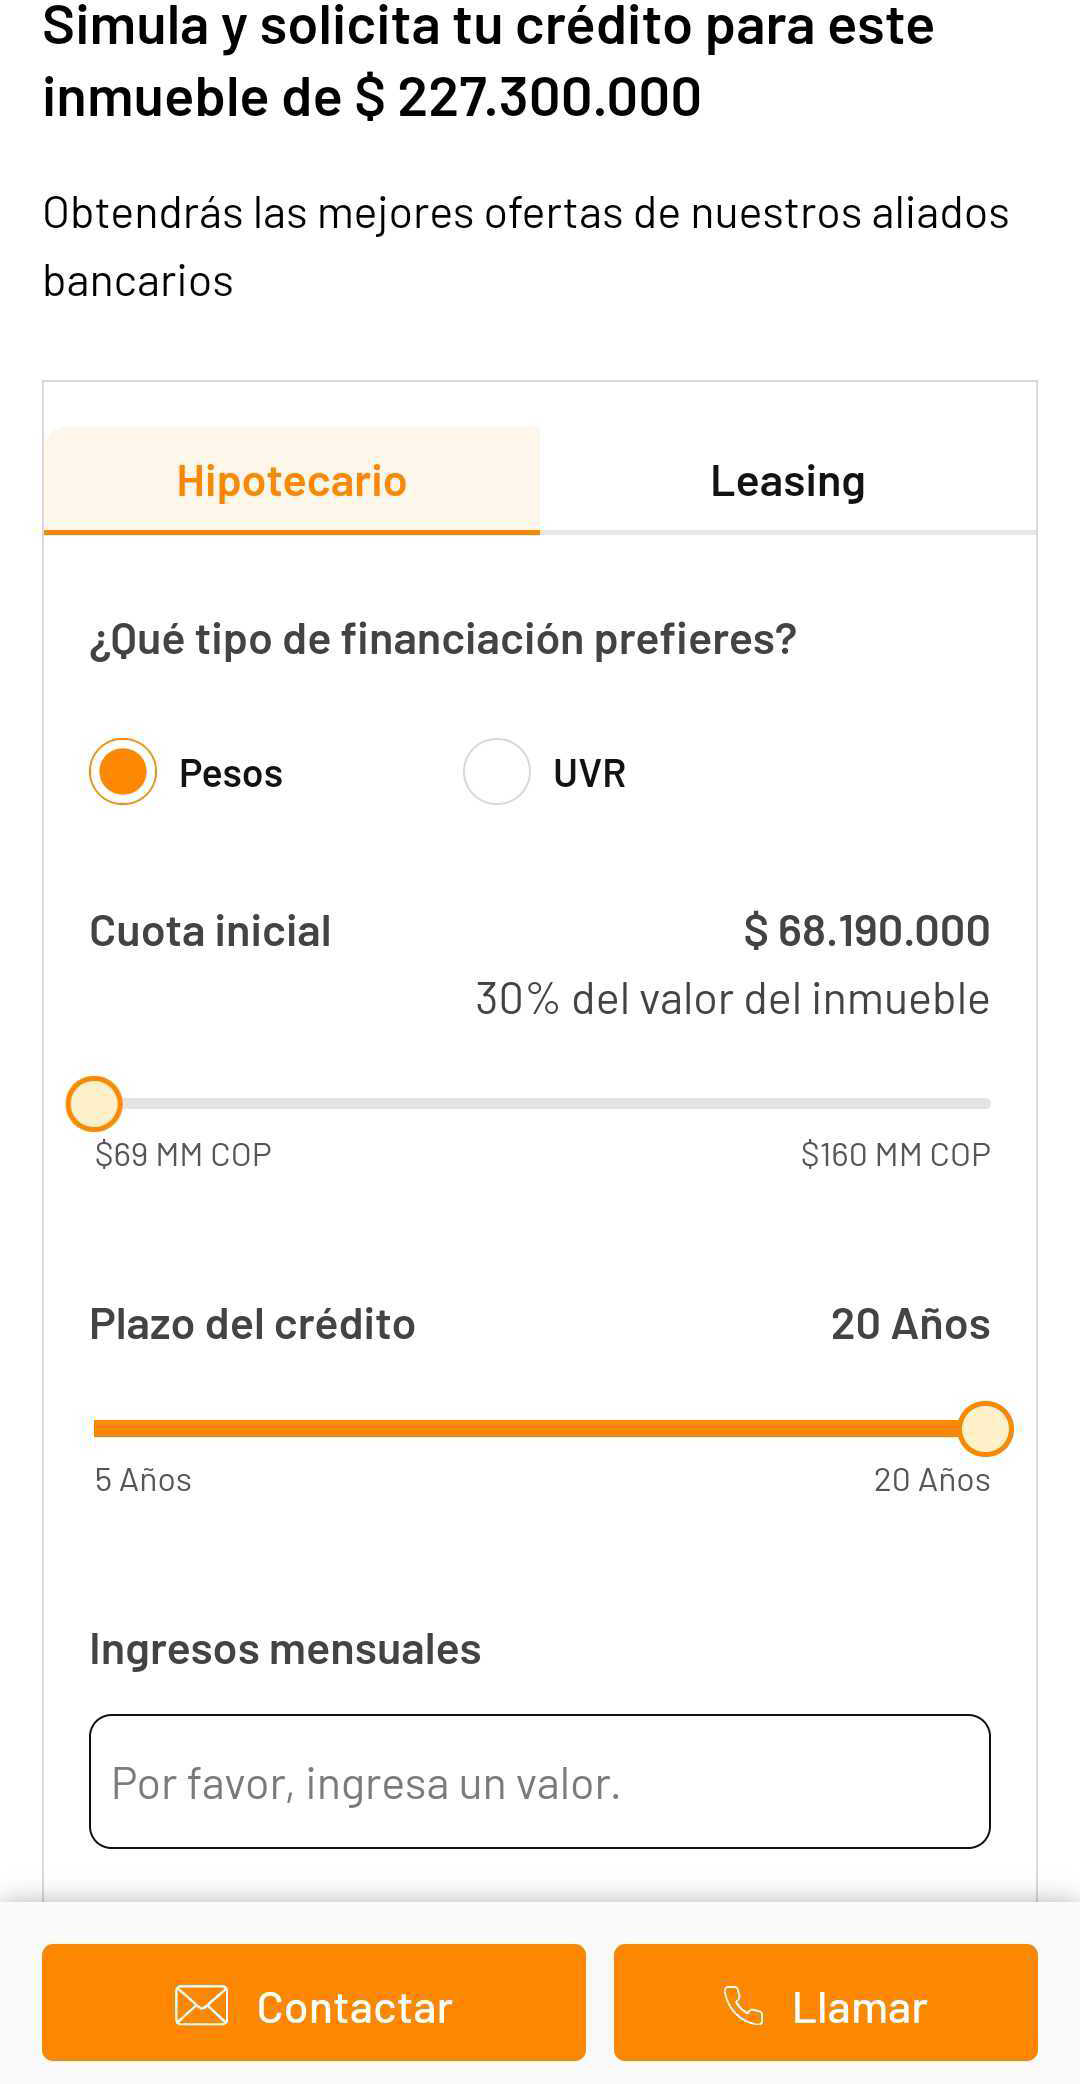Focus the Ingresos mensuales input field
This screenshot has height=2084, width=1080.
pyautogui.click(x=540, y=1782)
